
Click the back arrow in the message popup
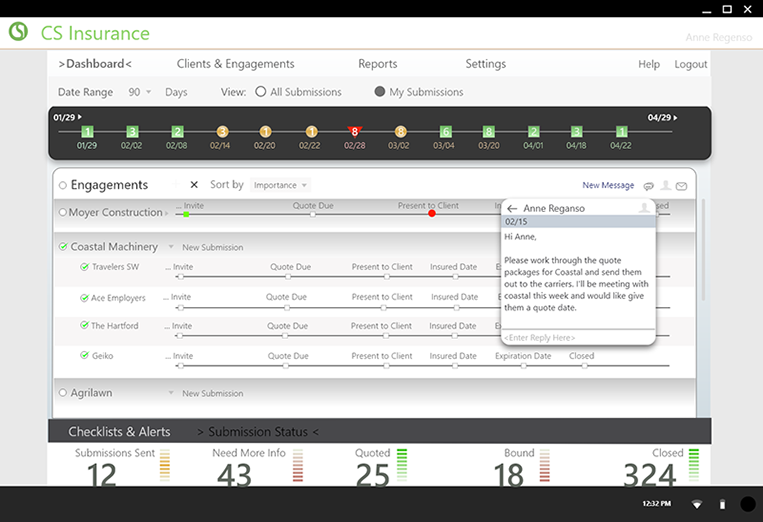(x=512, y=208)
